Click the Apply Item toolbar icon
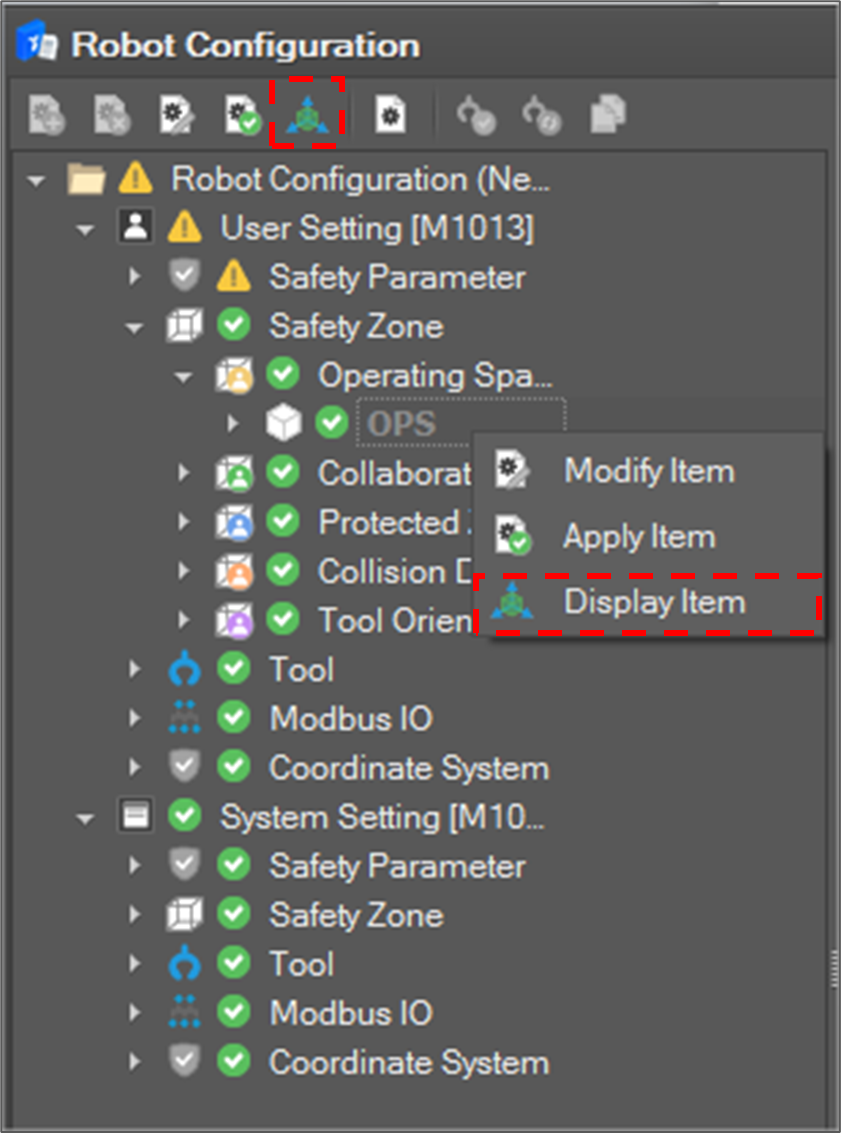 click(x=241, y=115)
